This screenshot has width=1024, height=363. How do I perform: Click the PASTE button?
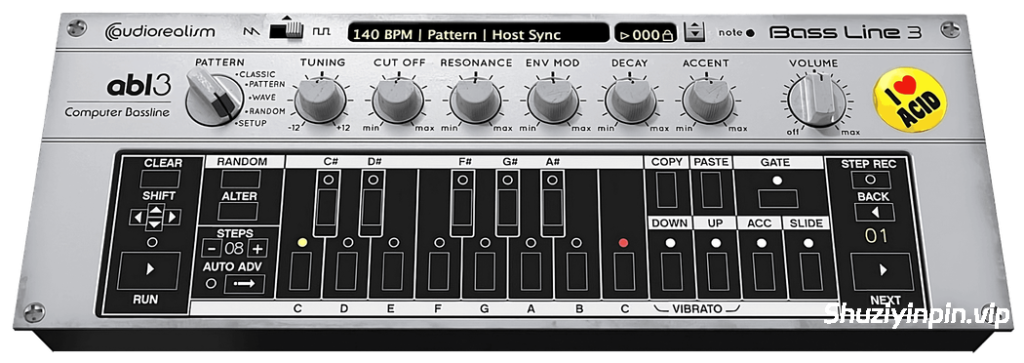(712, 190)
